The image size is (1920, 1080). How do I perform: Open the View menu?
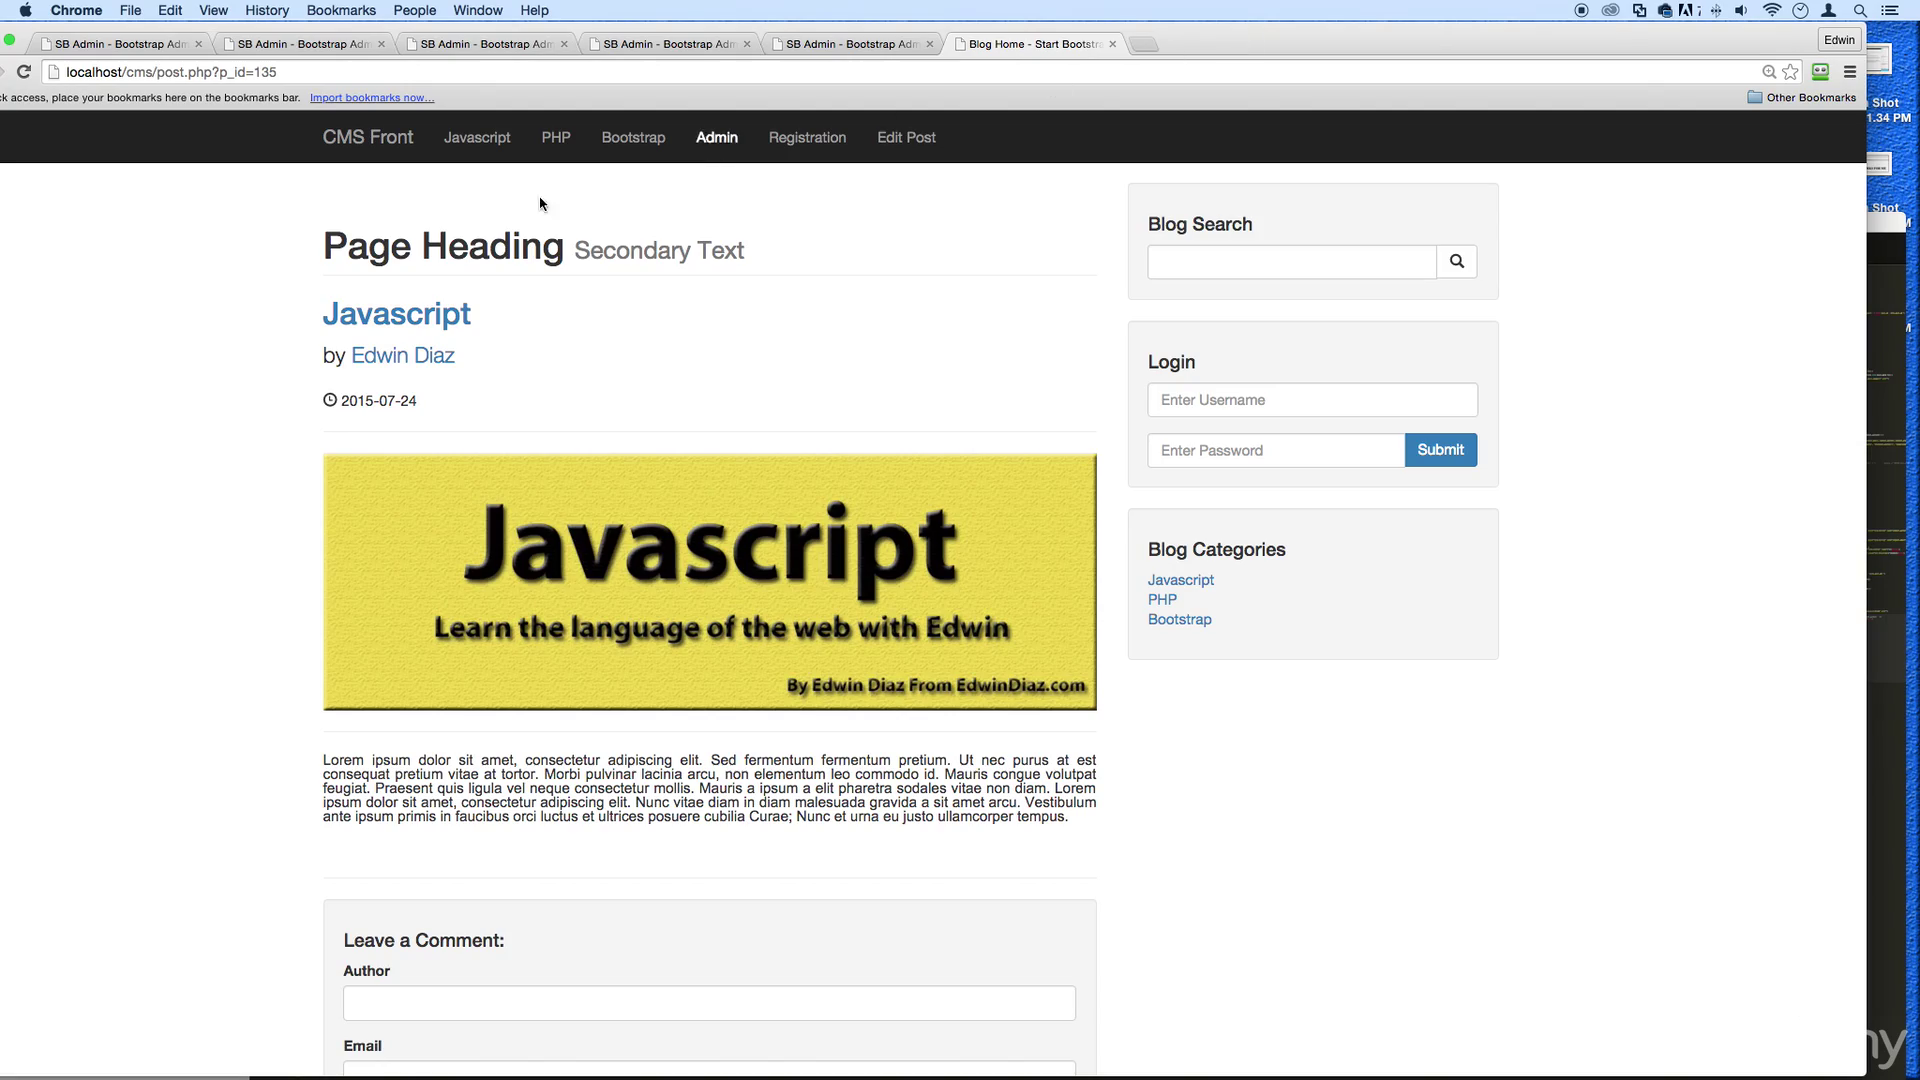pos(213,10)
